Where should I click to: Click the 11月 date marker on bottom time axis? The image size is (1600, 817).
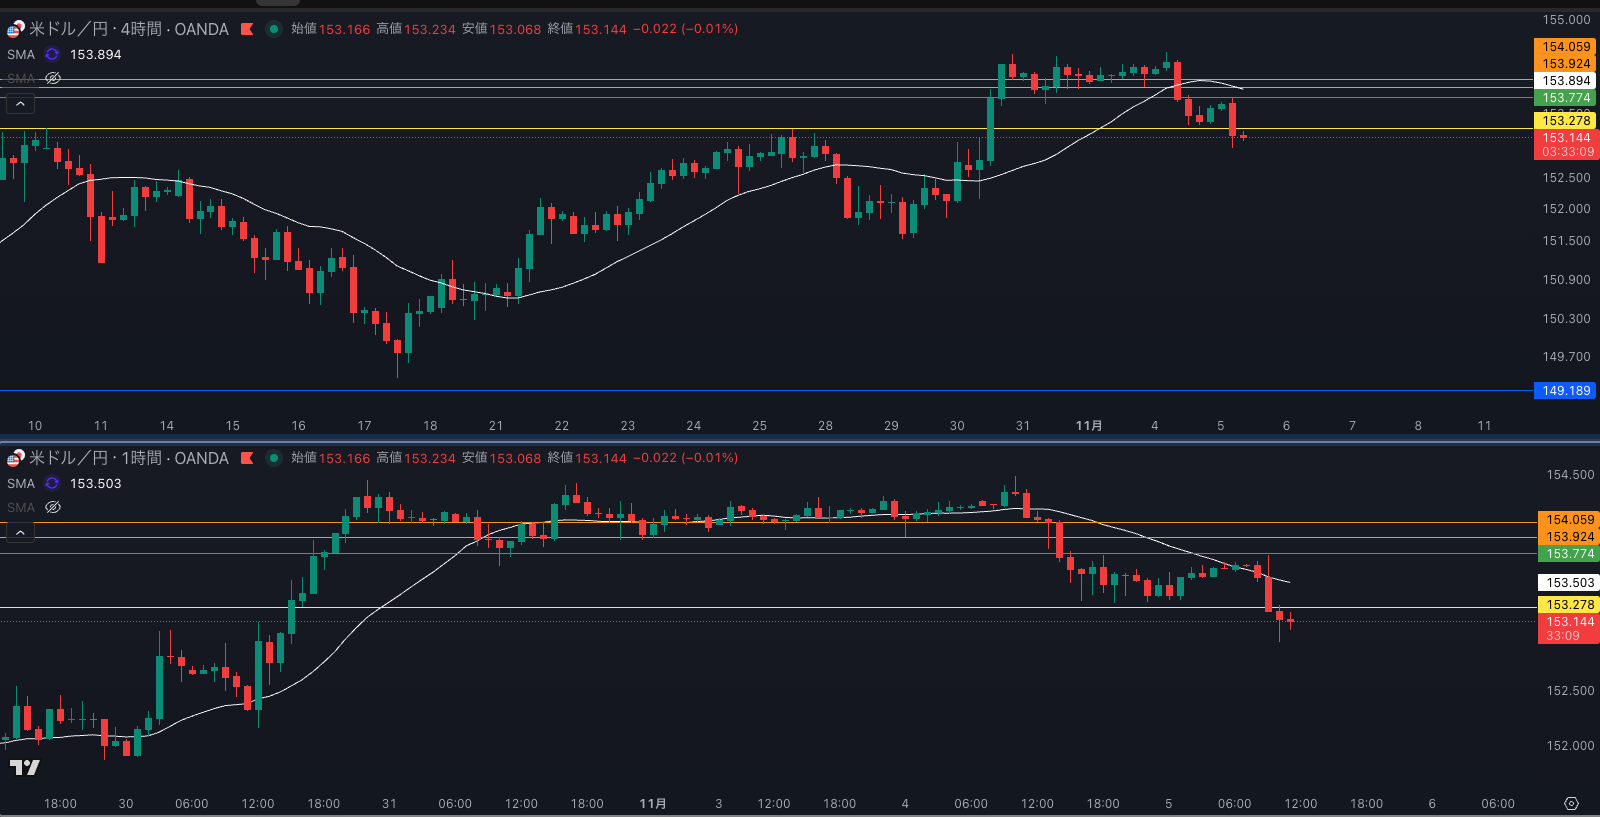tap(653, 804)
